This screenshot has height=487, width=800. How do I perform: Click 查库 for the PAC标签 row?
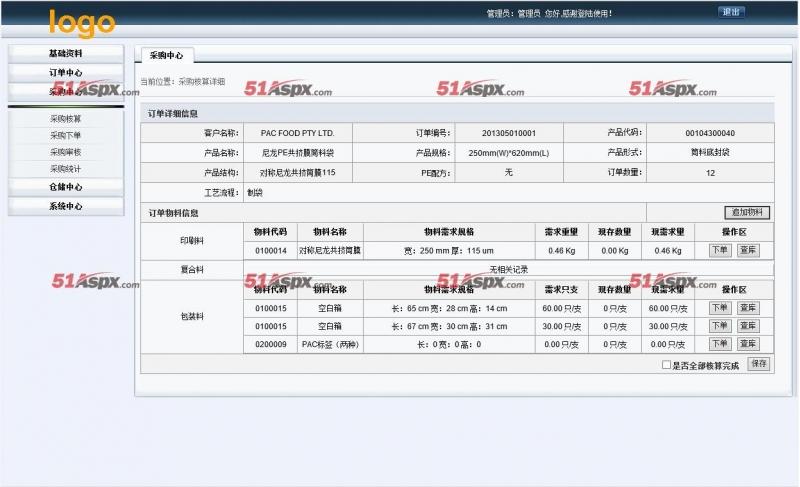(748, 344)
